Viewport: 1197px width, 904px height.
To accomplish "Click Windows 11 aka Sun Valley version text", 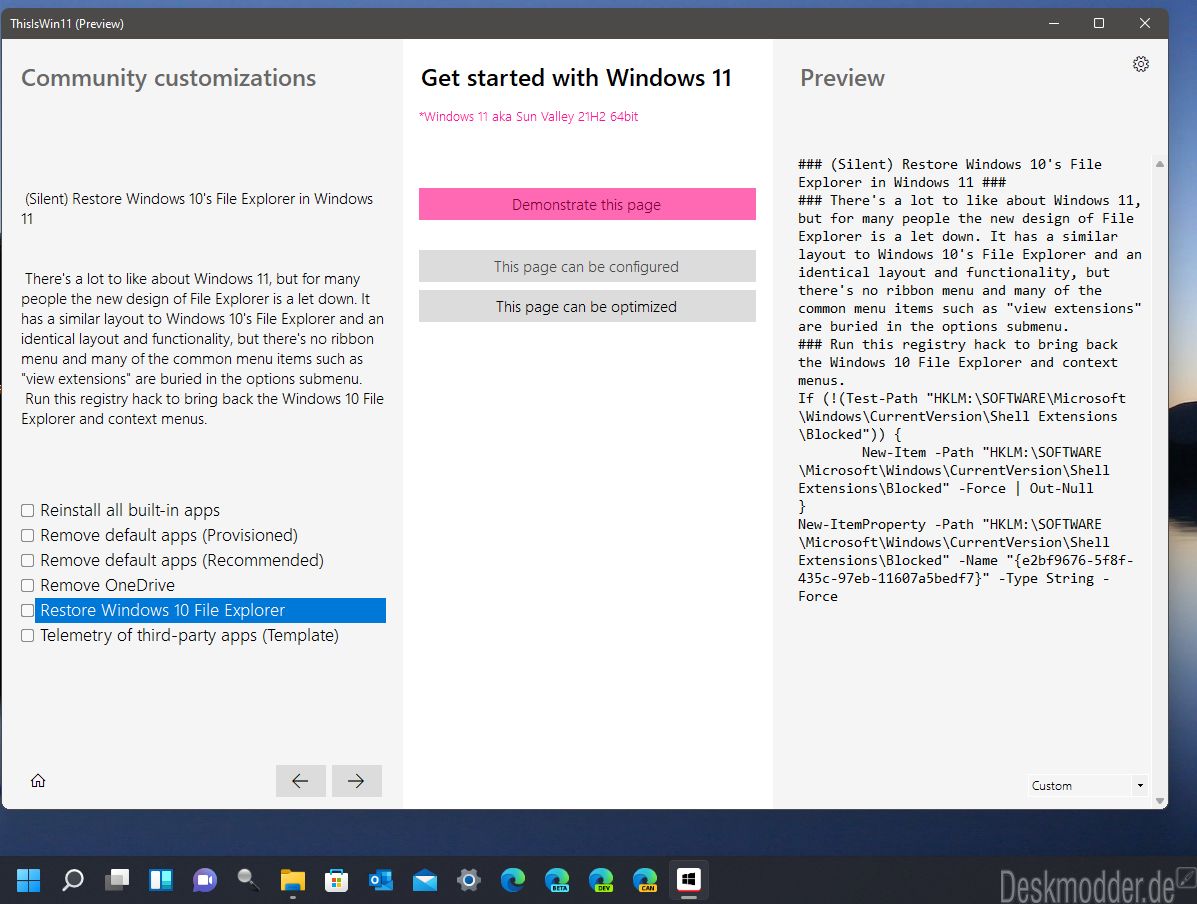I will click(528, 117).
